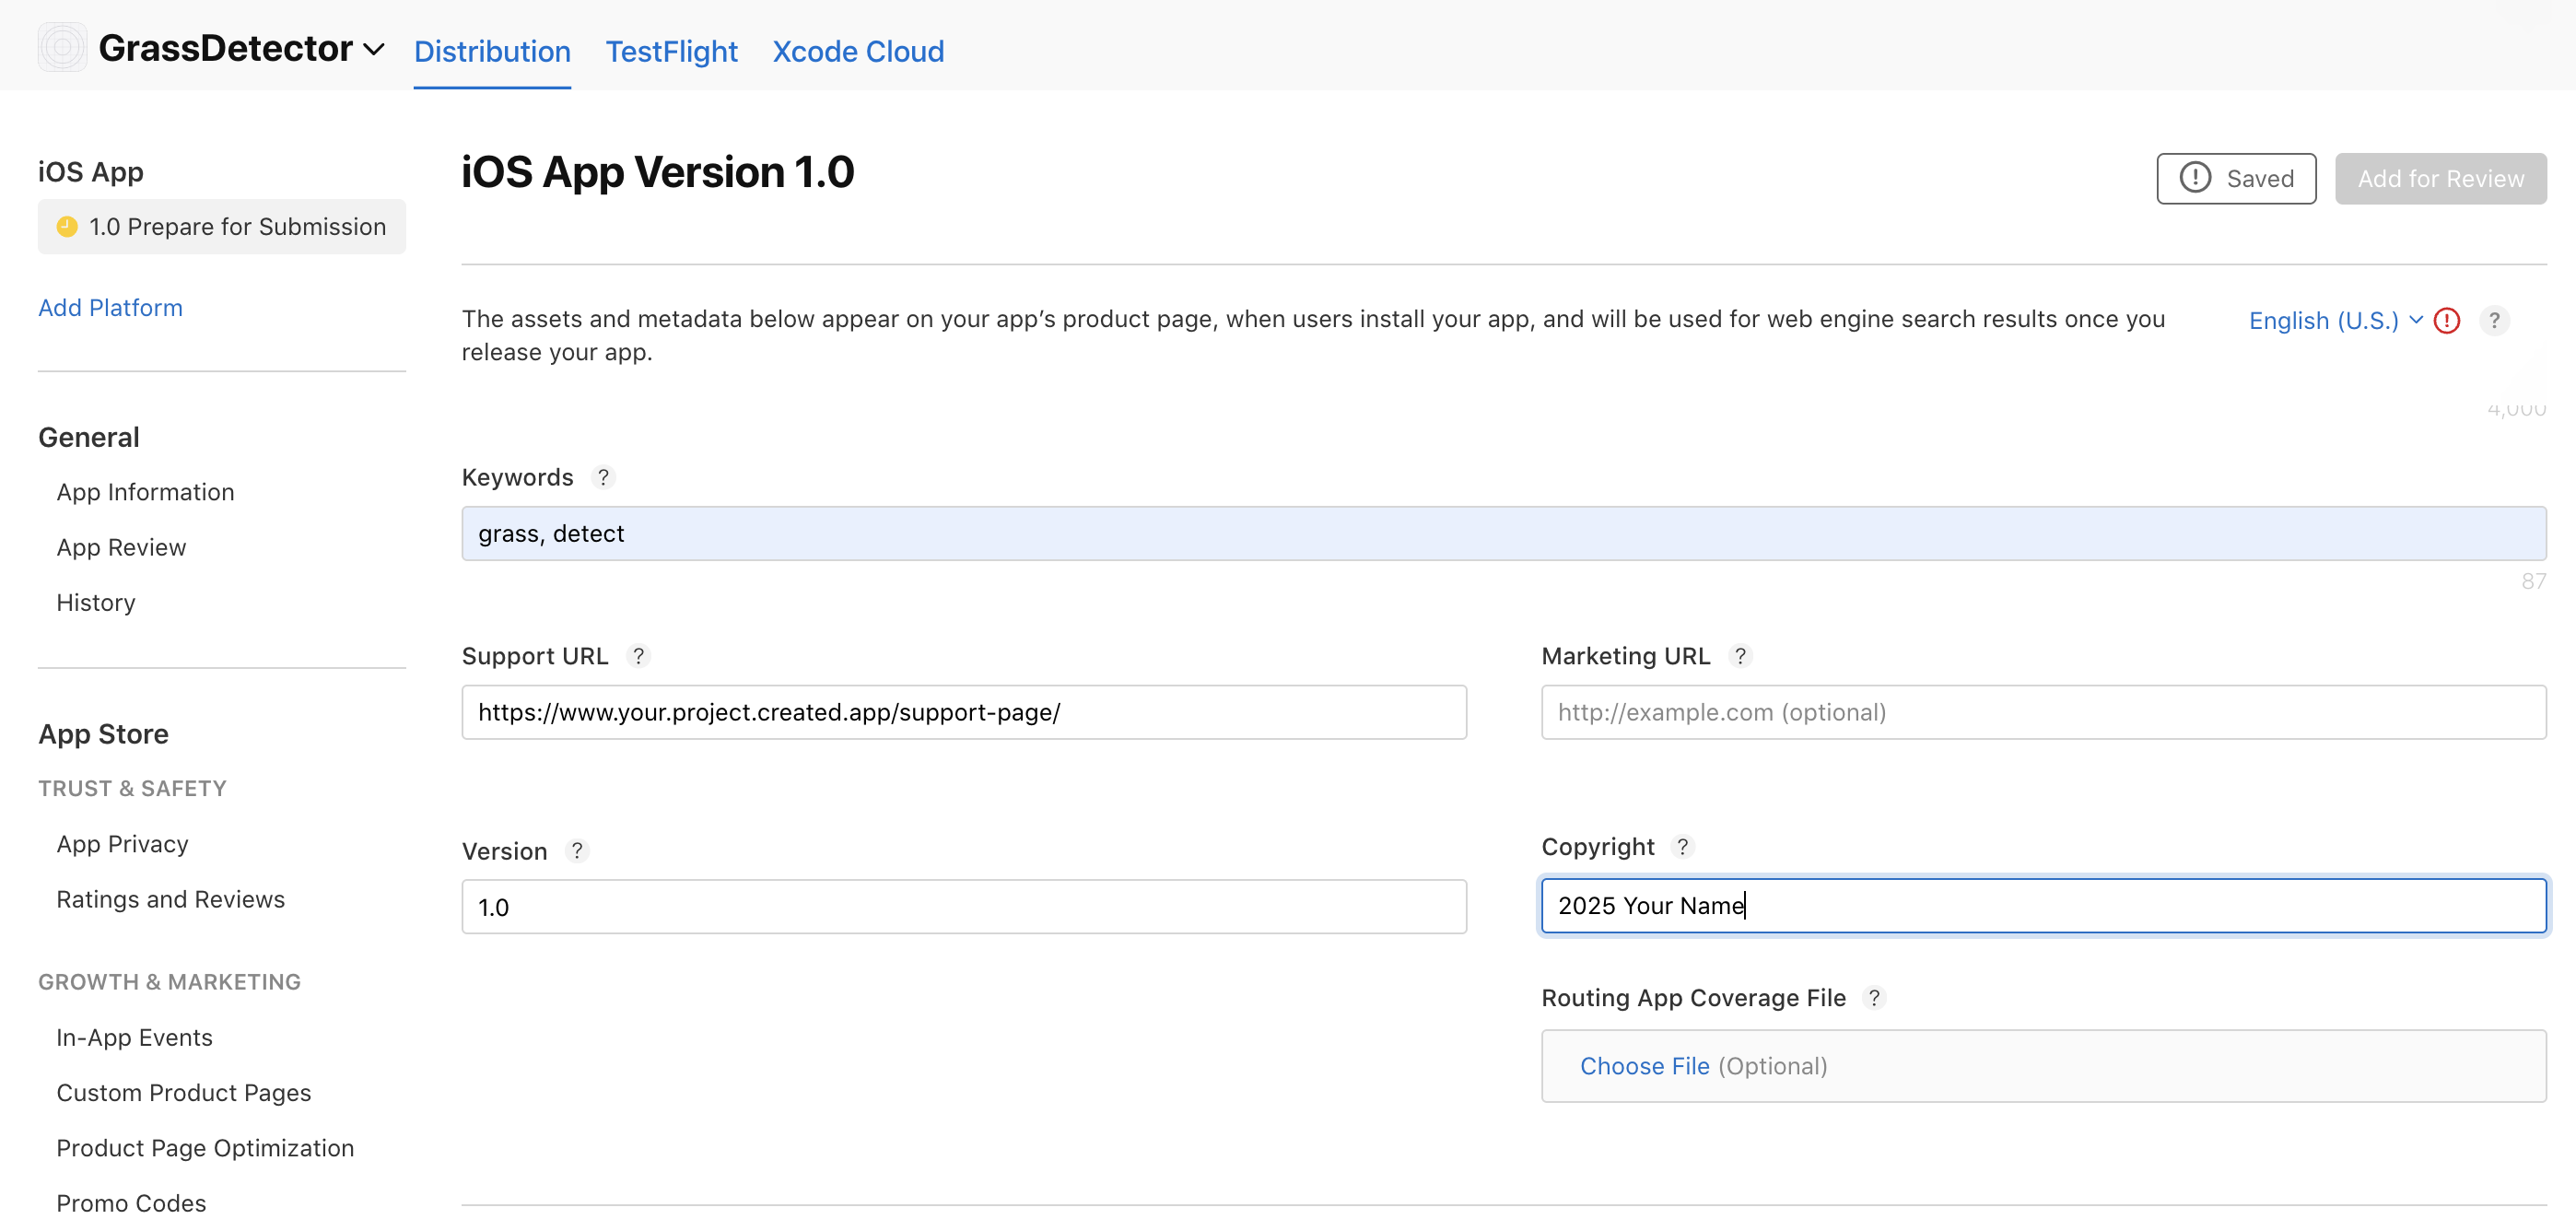Open App Privacy in the sidebar
Image resolution: width=2576 pixels, height=1231 pixels.
[x=122, y=844]
